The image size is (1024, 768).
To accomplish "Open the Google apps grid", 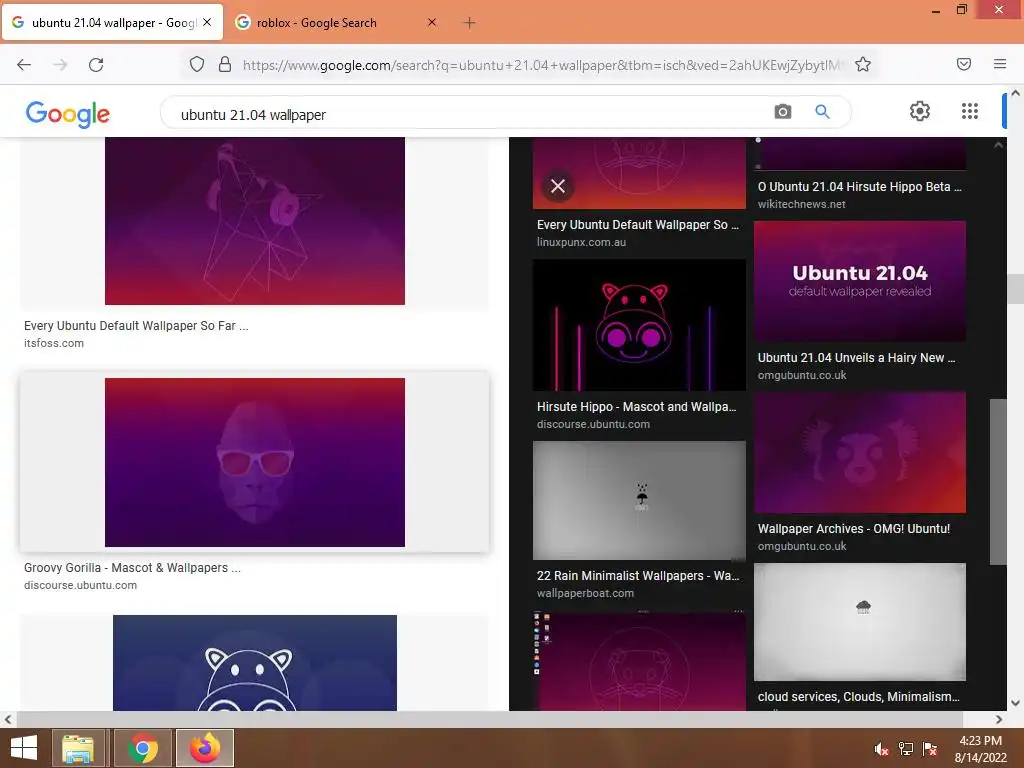I will [x=970, y=111].
